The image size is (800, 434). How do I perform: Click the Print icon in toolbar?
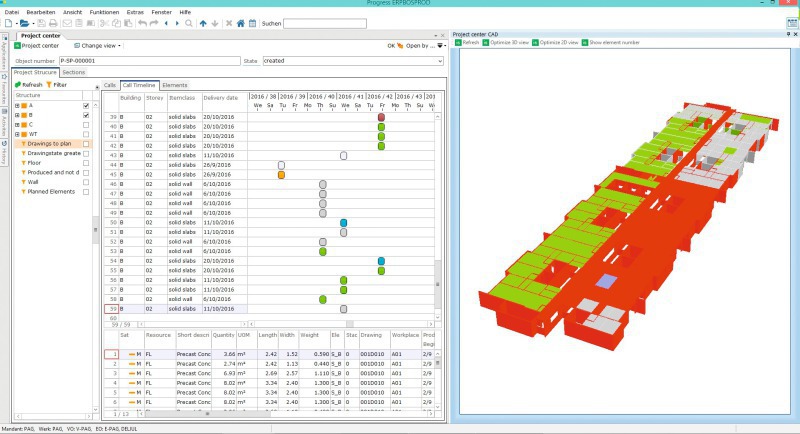tap(53, 23)
